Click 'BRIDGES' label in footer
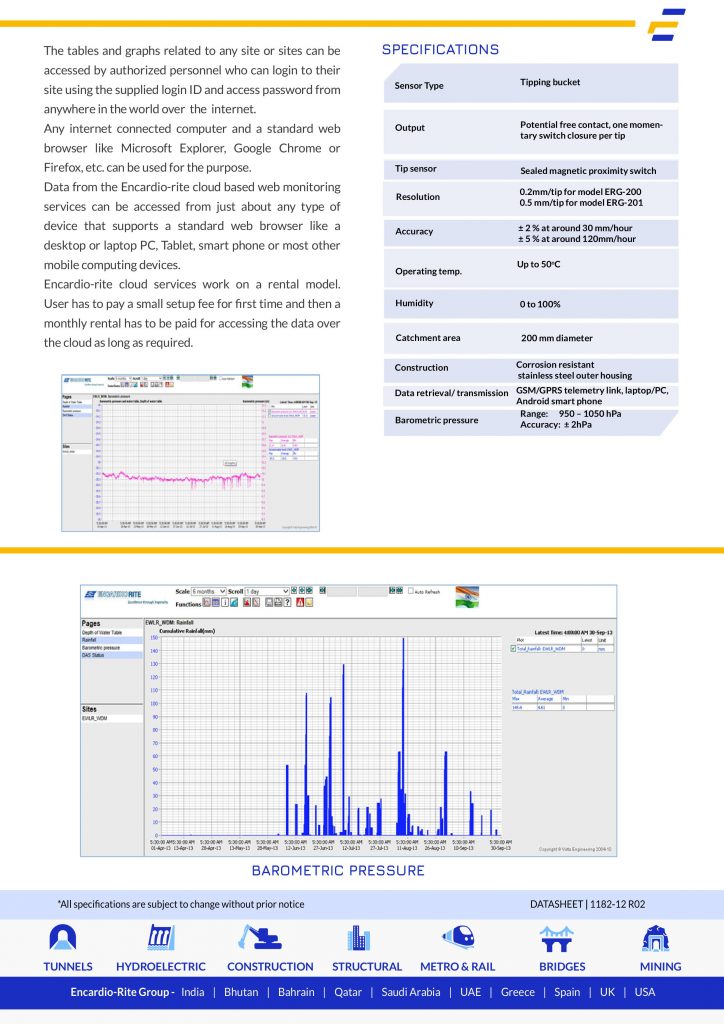 562,967
